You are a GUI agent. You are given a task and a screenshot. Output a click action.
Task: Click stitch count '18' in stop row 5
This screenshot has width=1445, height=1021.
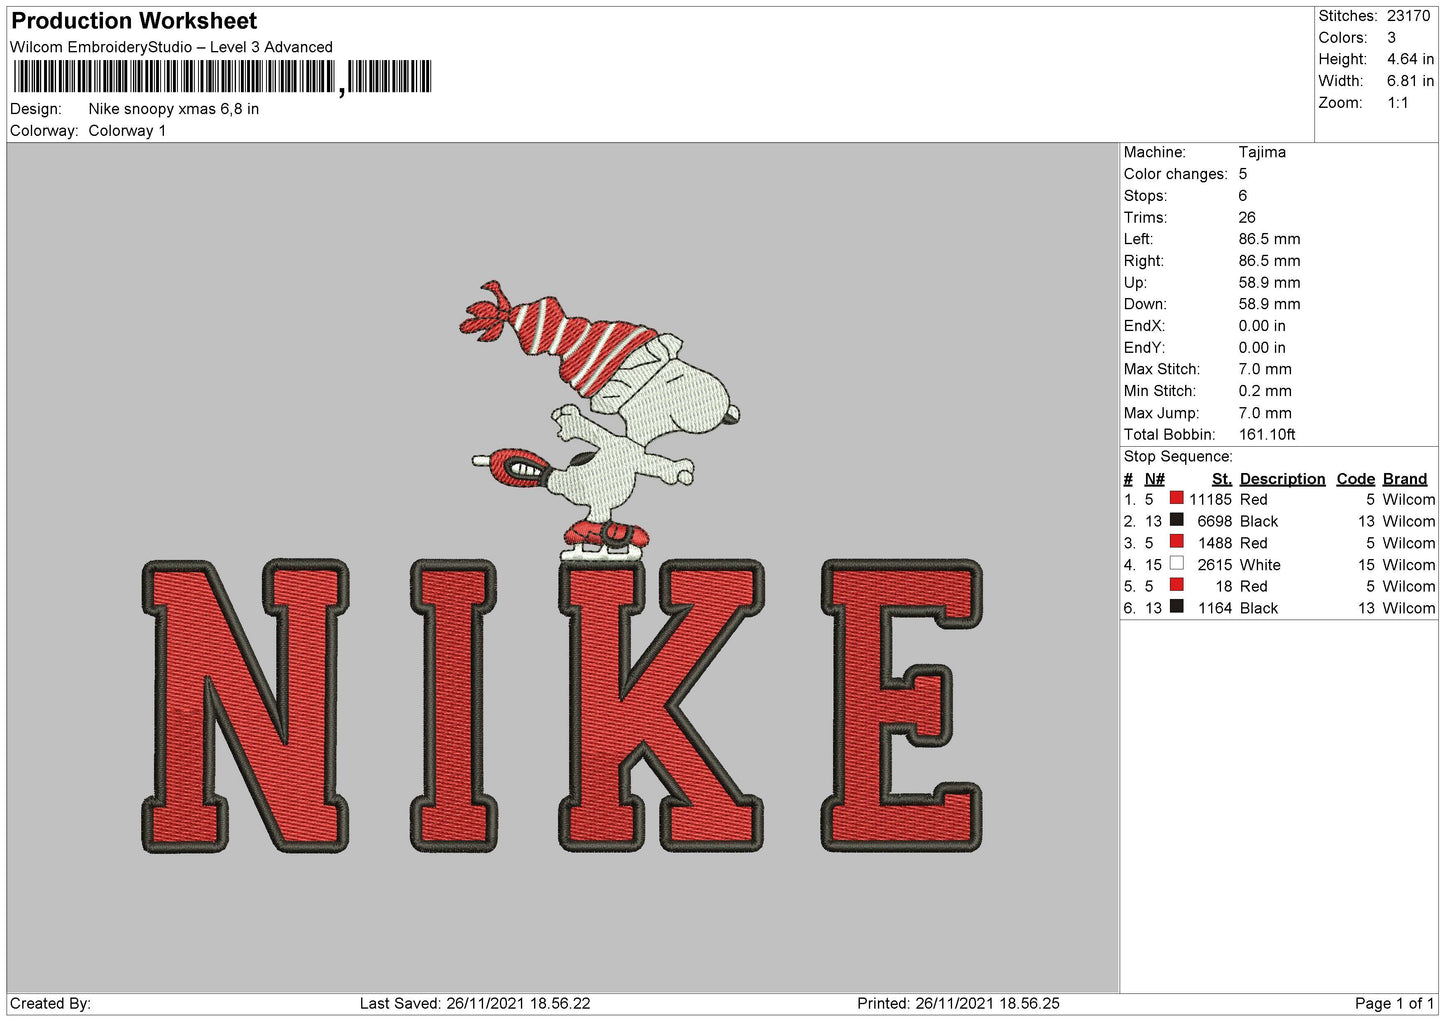(1224, 586)
